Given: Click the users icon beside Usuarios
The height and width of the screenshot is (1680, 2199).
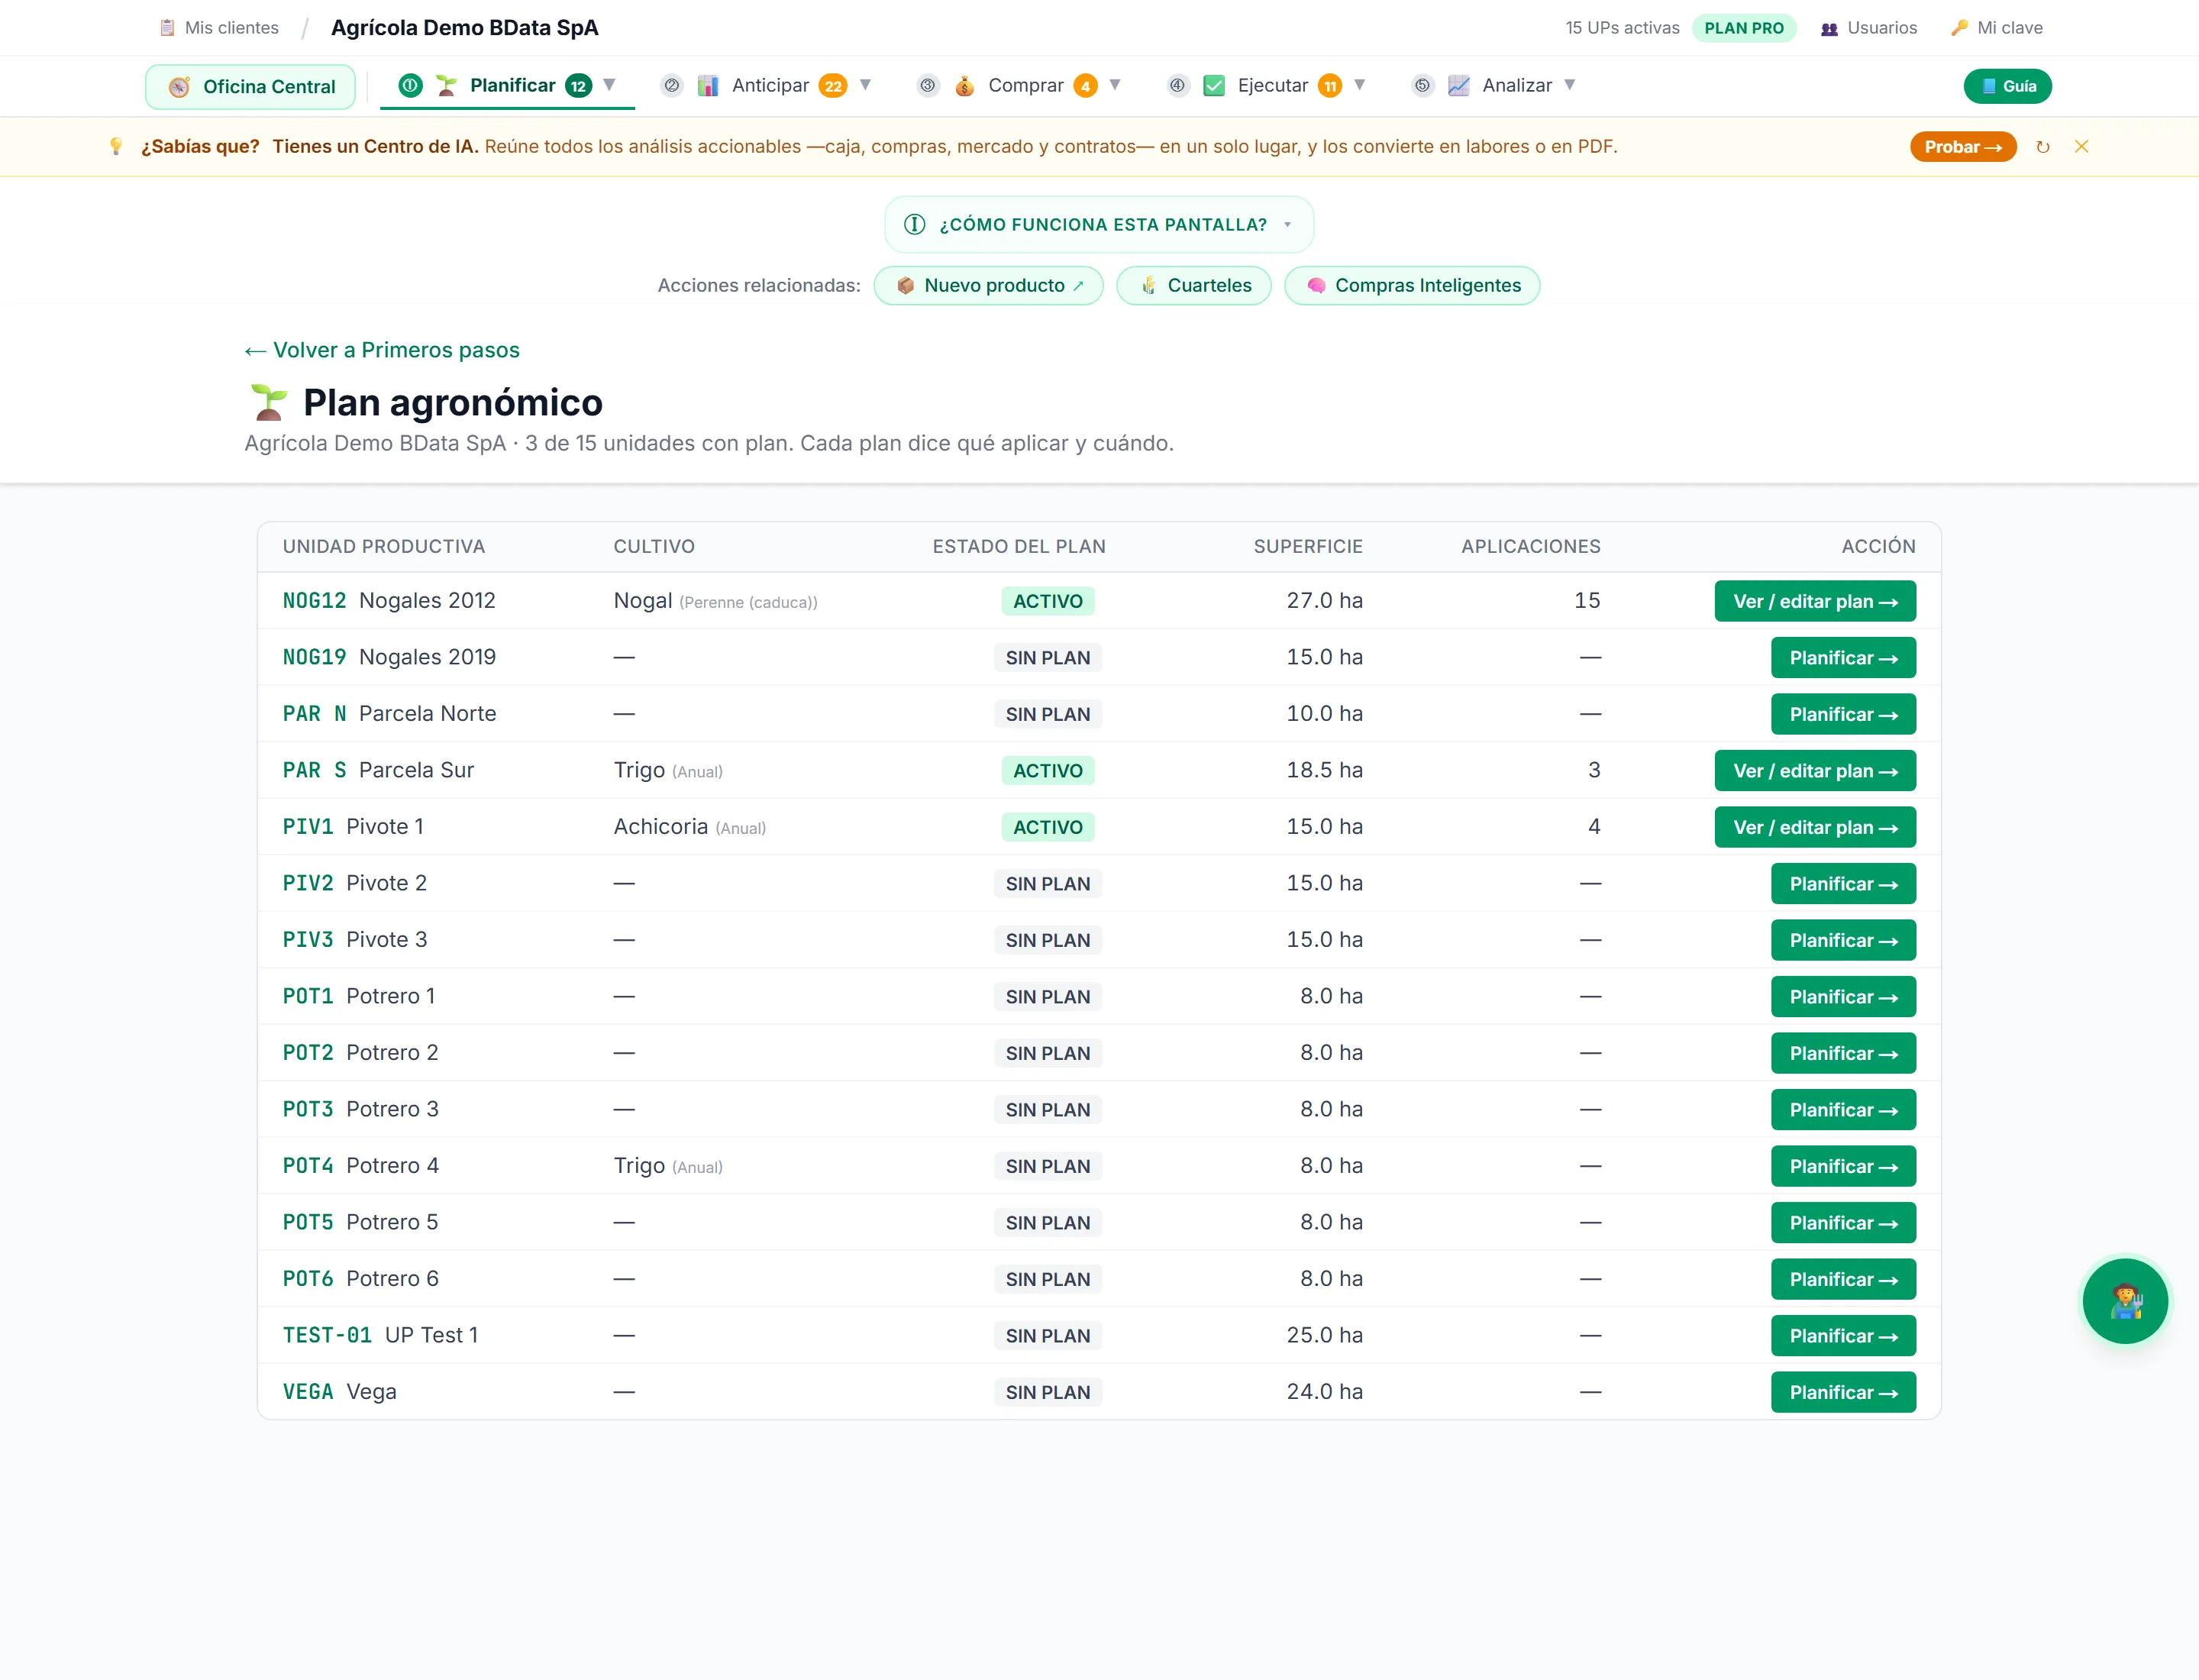Looking at the screenshot, I should click(1829, 29).
